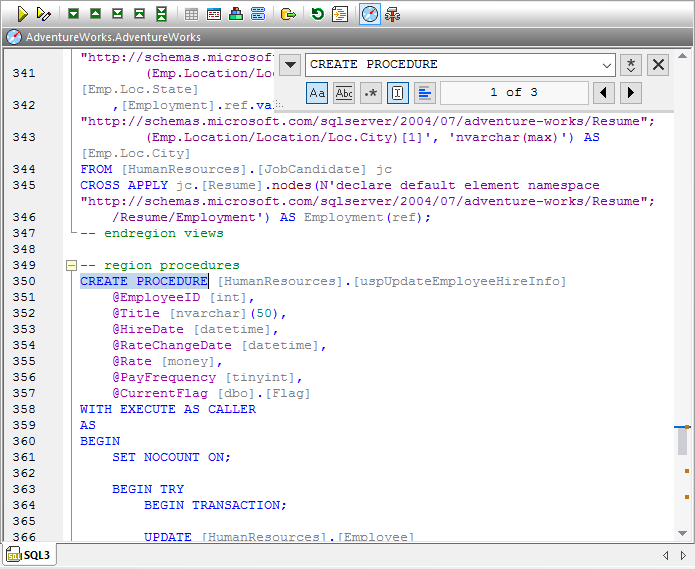Collapse the procedures region at line 349

coord(70,266)
